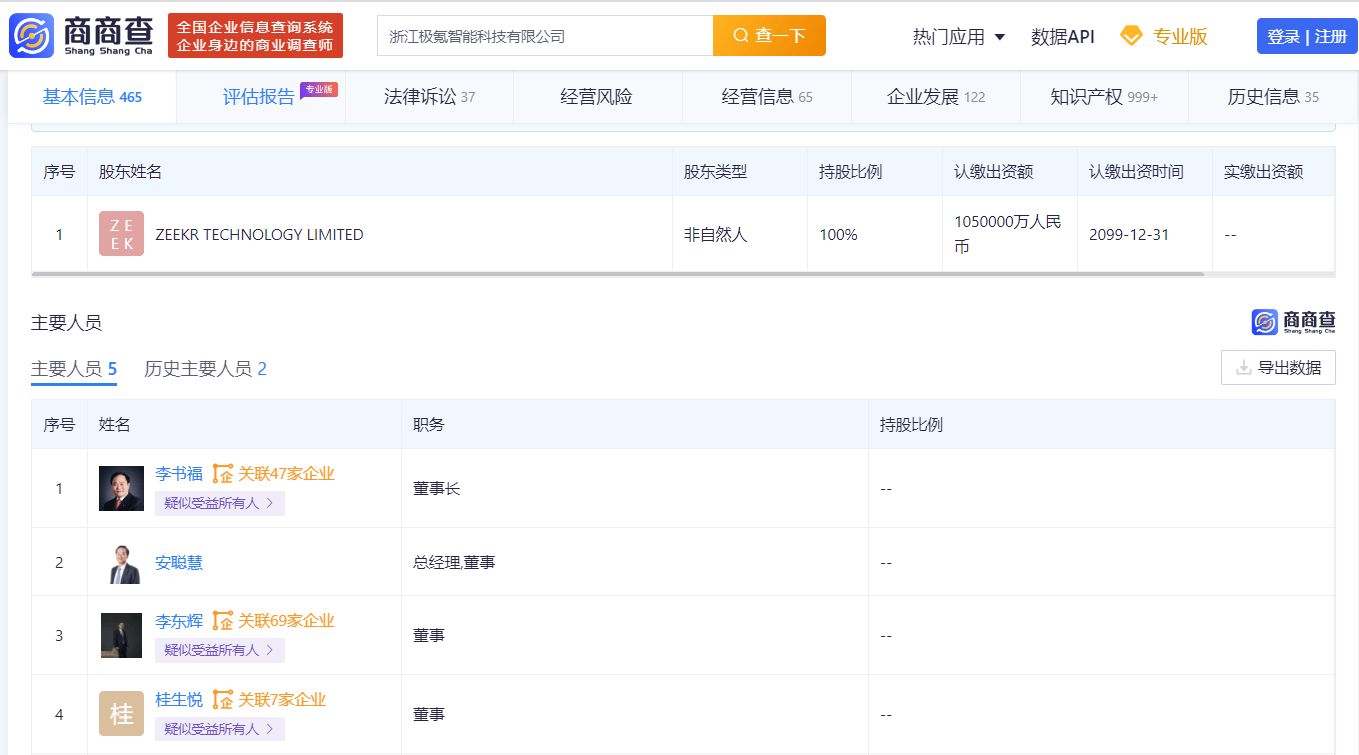This screenshot has width=1359, height=755.
Task: Switch to the 法律诉讼 tab
Action: pos(429,97)
